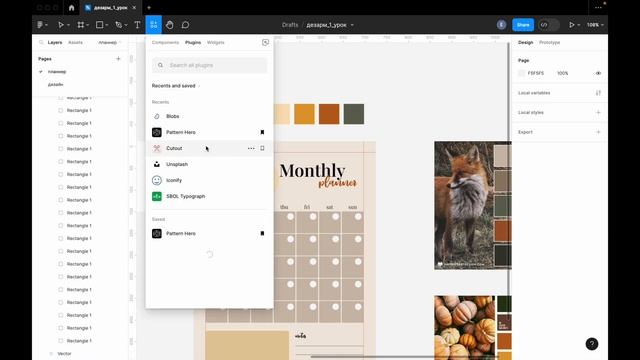Go to the Figma home screen
The width and height of the screenshot is (640, 360).
pos(71,7)
